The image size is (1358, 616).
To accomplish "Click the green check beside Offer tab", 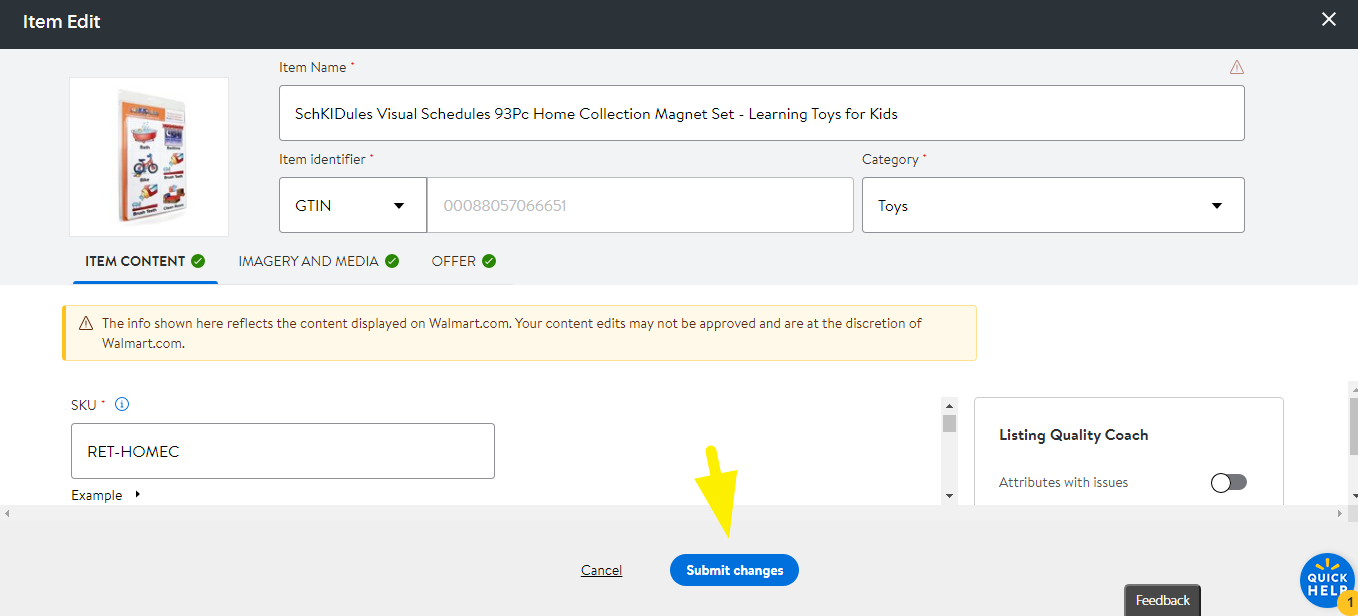I will coord(489,261).
